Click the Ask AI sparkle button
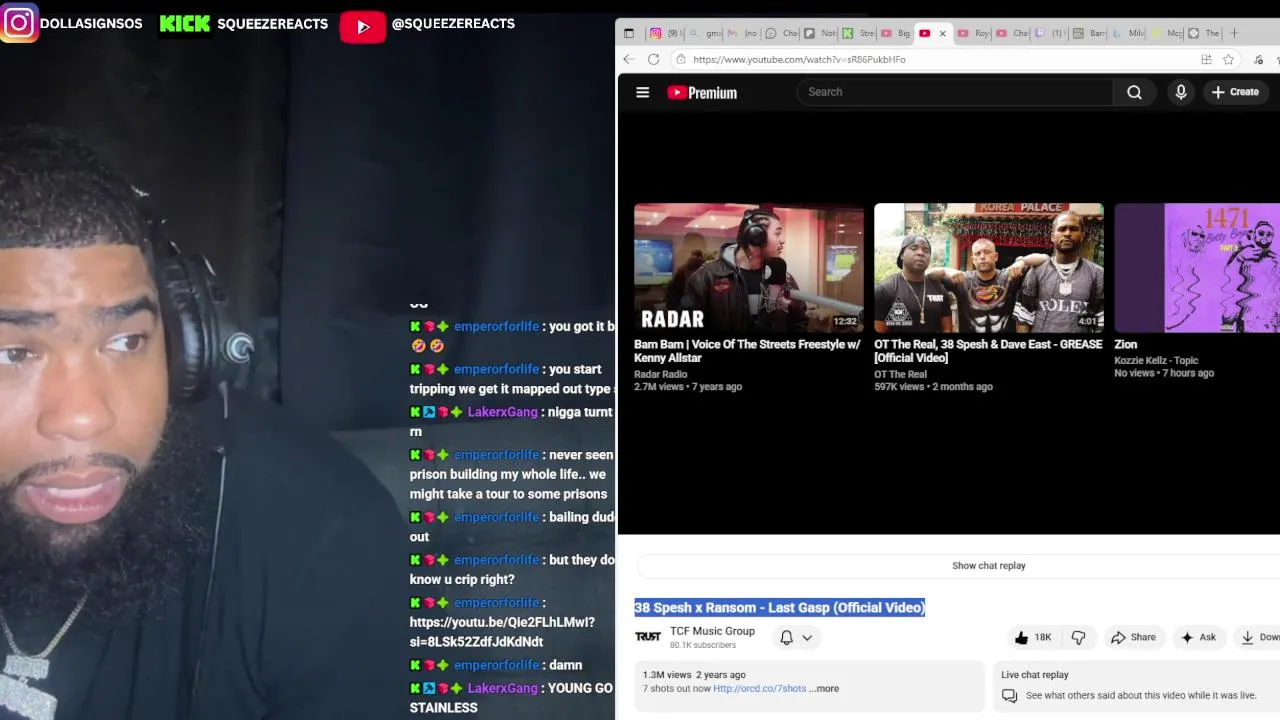This screenshot has height=720, width=1280. coord(1198,637)
